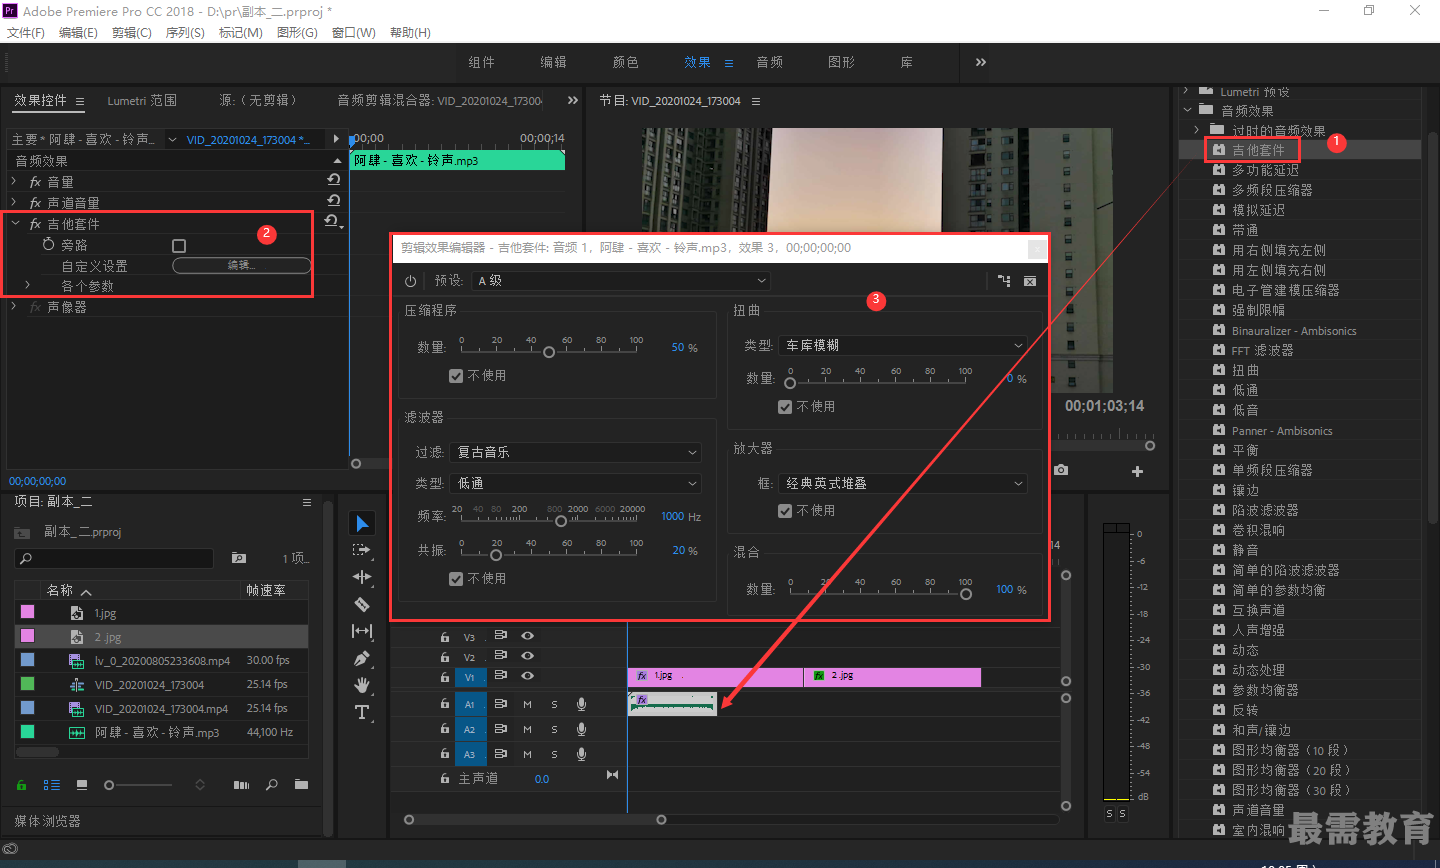This screenshot has height=868, width=1440.
Task: Click the delete preset icon in effect editor
Action: [1030, 281]
